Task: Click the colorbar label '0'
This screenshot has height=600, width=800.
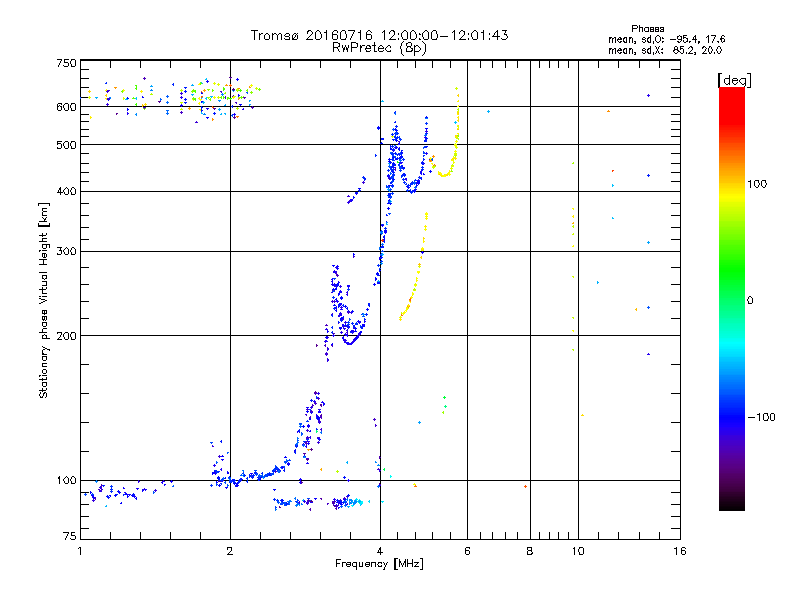Action: (x=750, y=300)
